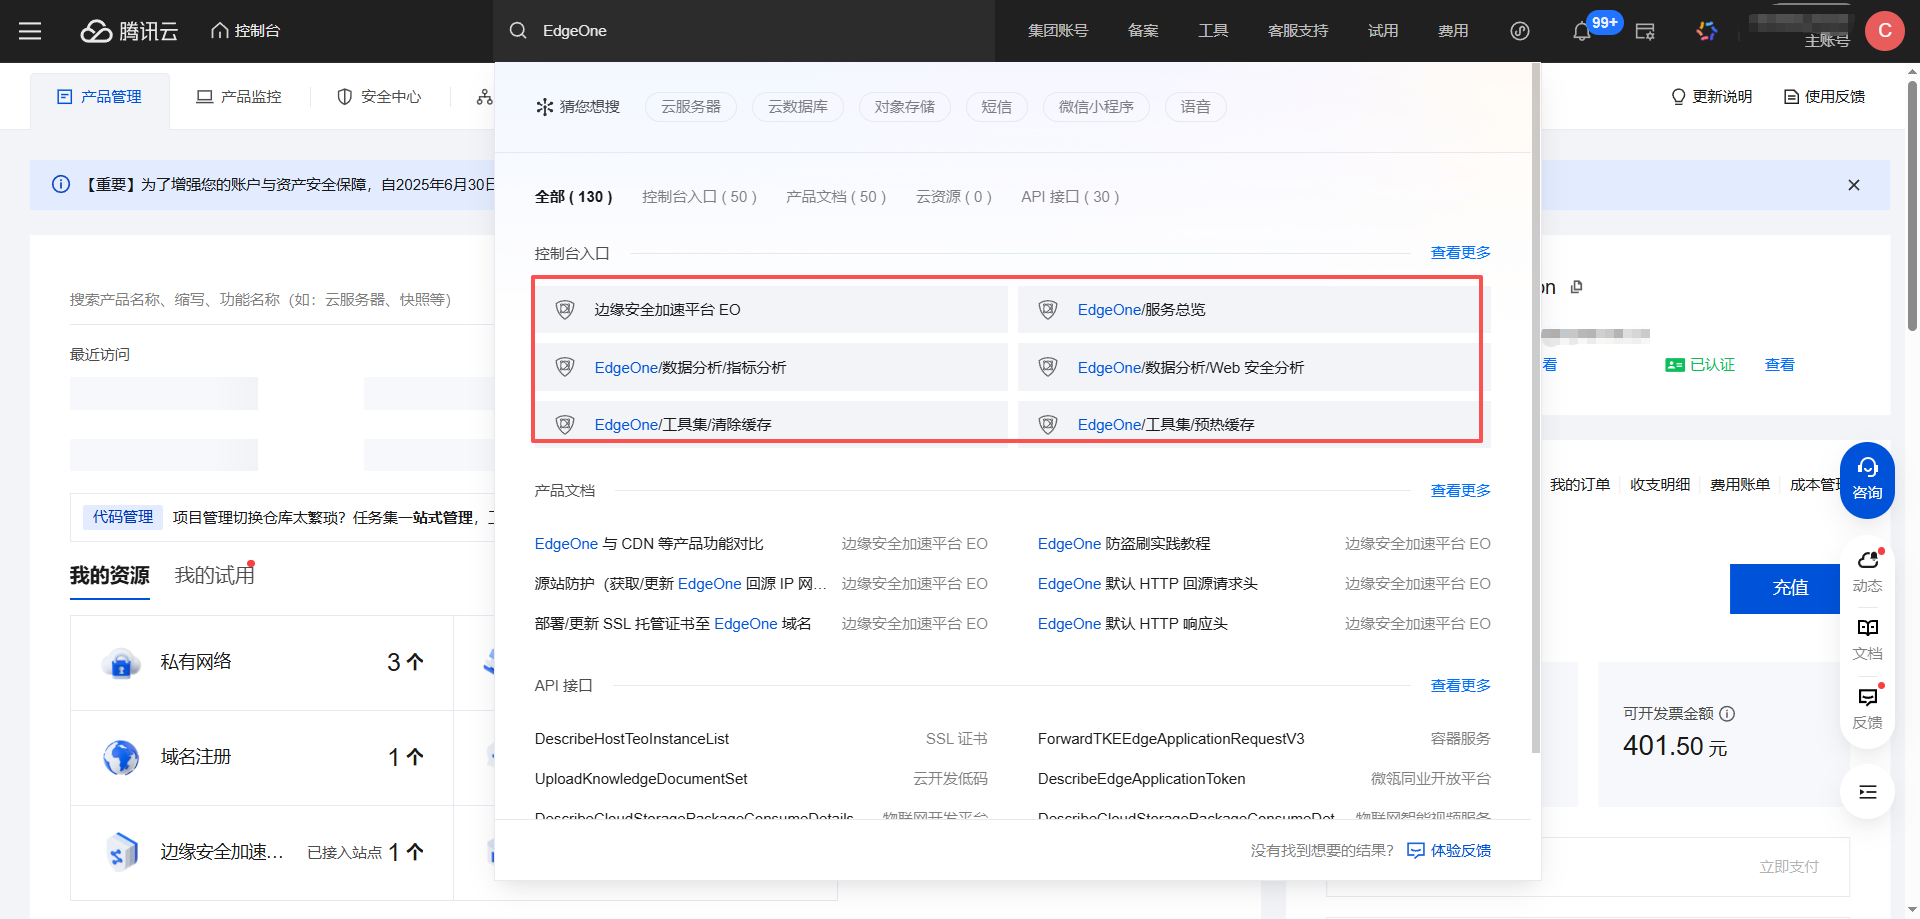Select the 云服务器 suggested search tag

point(691,107)
